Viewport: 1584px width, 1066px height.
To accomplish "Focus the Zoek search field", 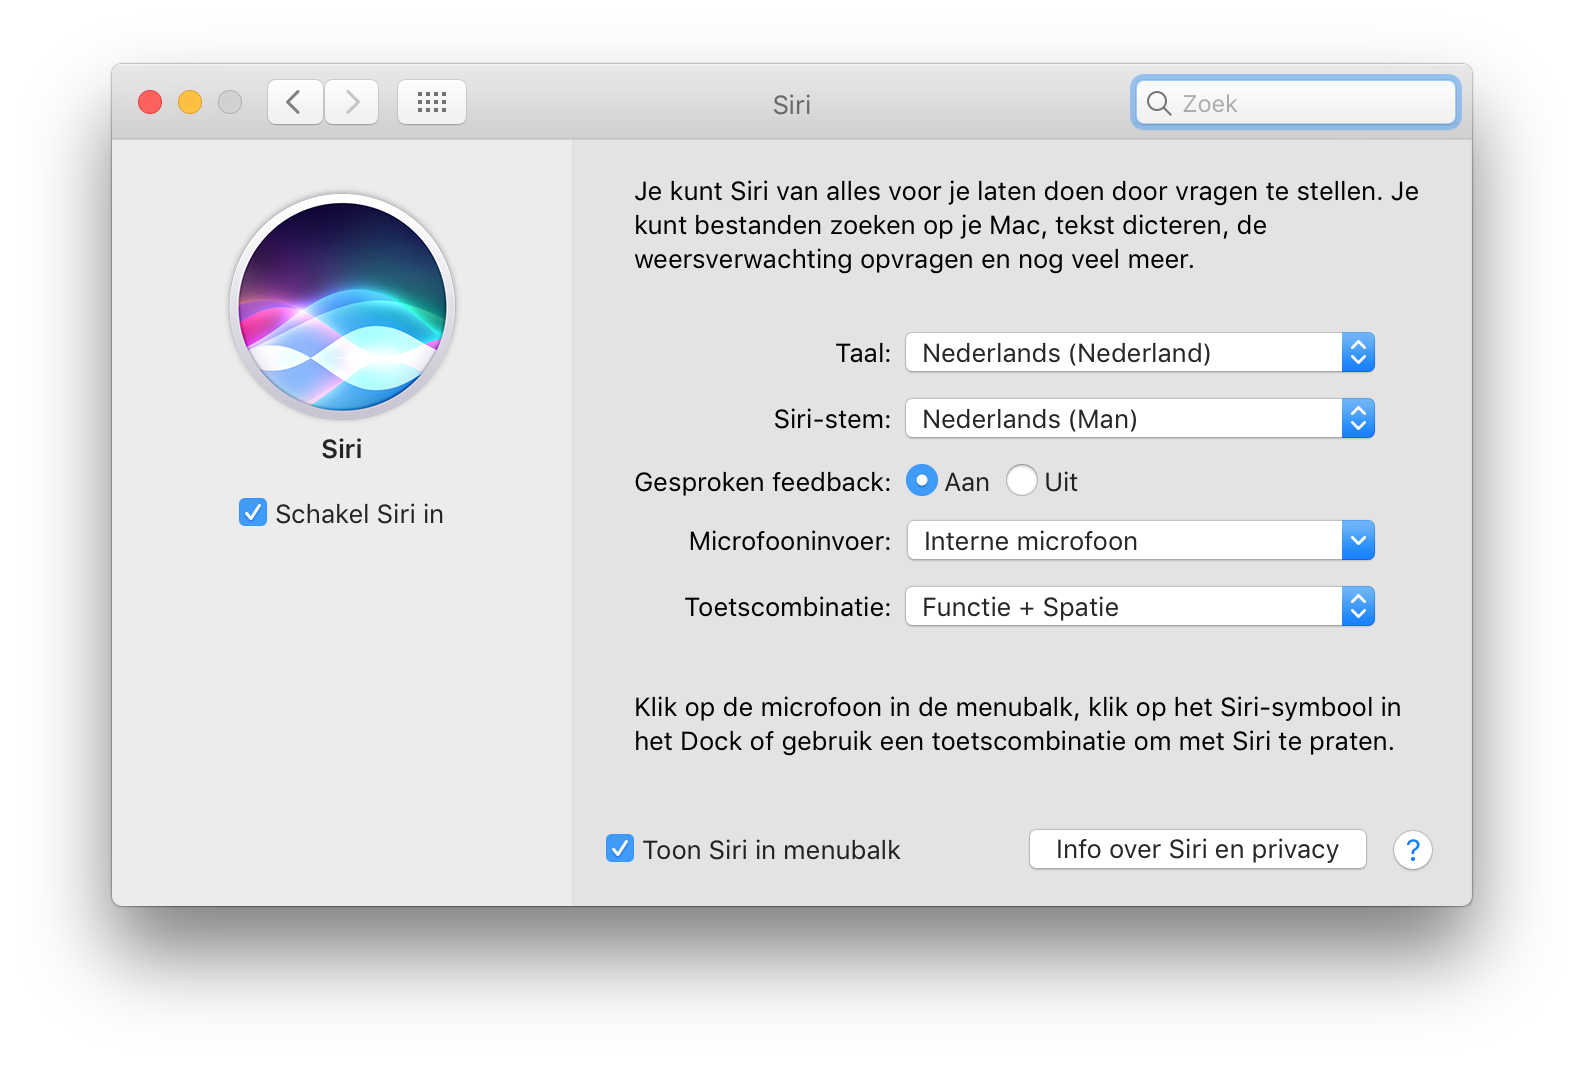I will coord(1296,103).
